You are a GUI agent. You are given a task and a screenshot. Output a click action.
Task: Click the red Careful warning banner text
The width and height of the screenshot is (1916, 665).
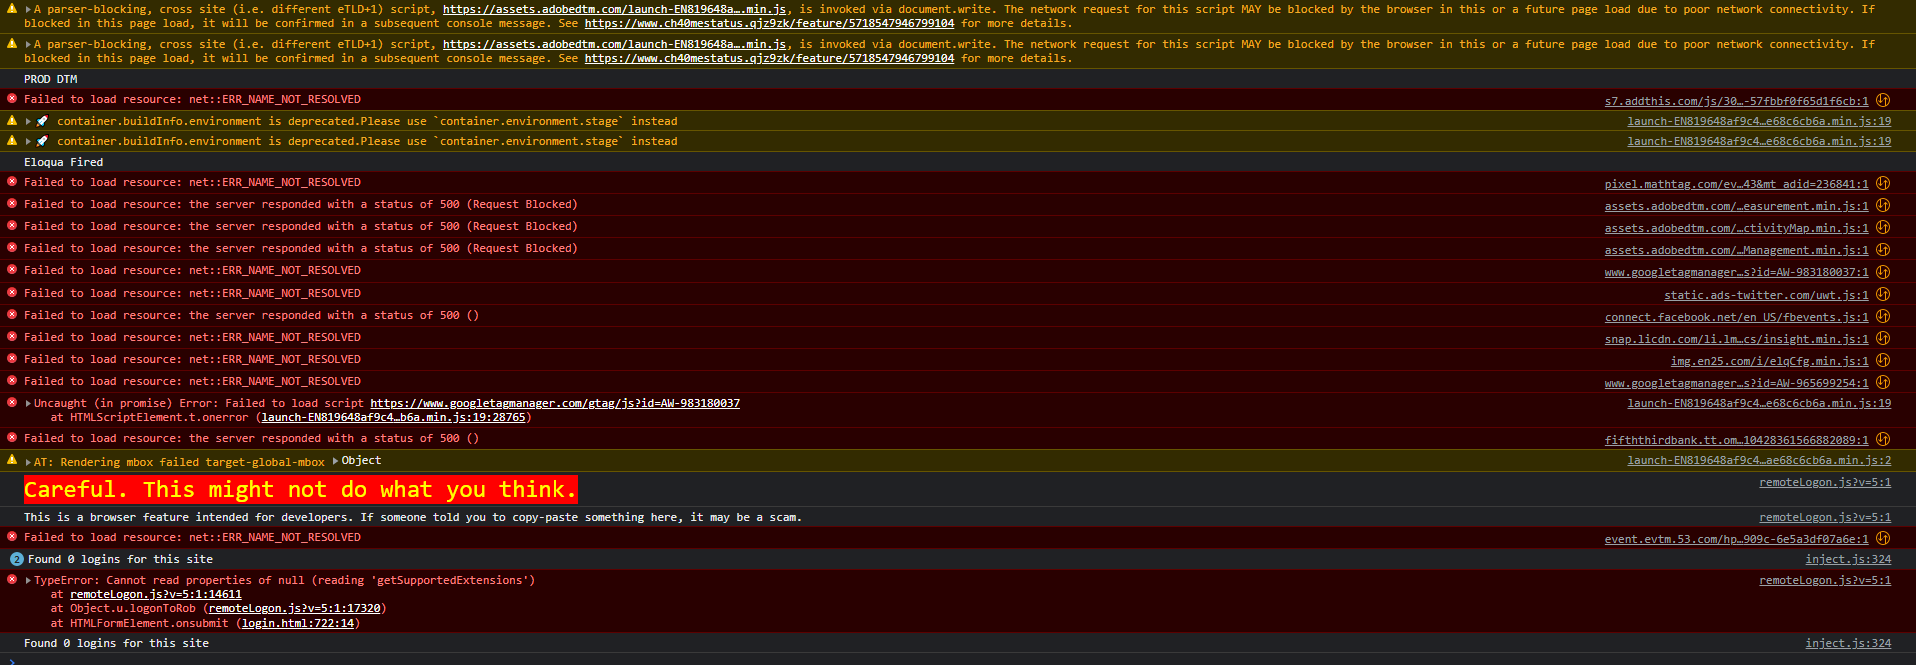[x=301, y=489]
